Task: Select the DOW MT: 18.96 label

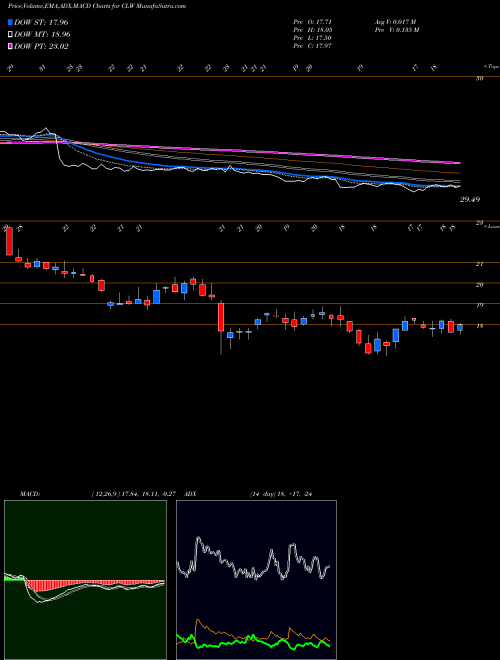Action: point(42,35)
